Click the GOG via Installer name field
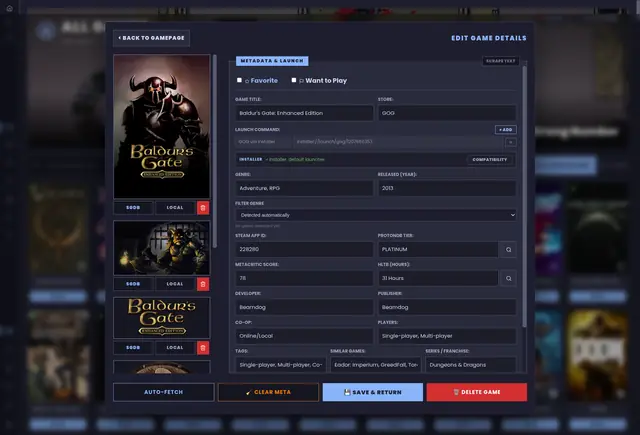Viewport: 640px width, 435px height. [x=263, y=142]
